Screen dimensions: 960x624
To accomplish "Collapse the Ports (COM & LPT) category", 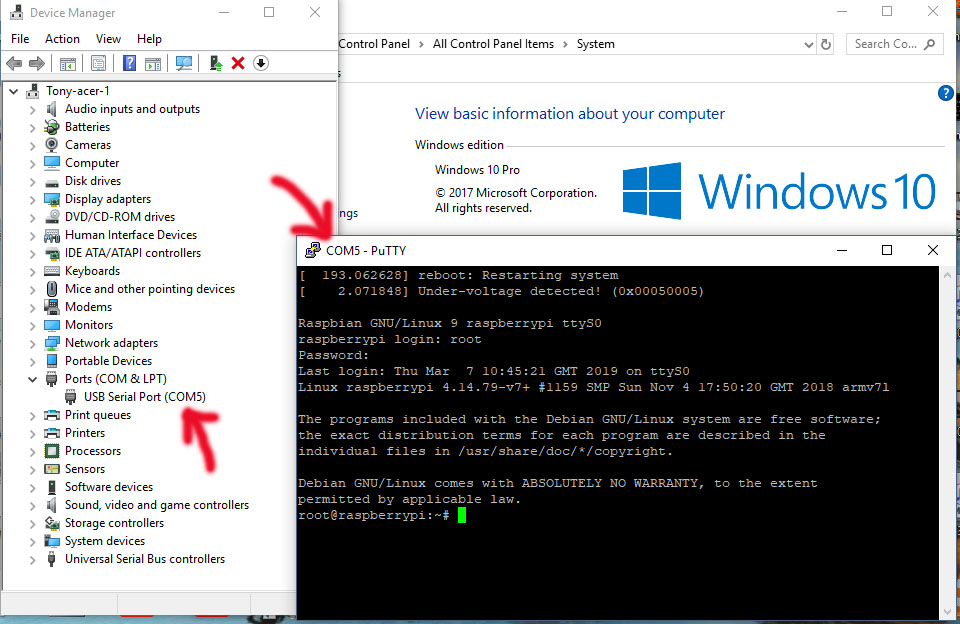I will (x=32, y=379).
